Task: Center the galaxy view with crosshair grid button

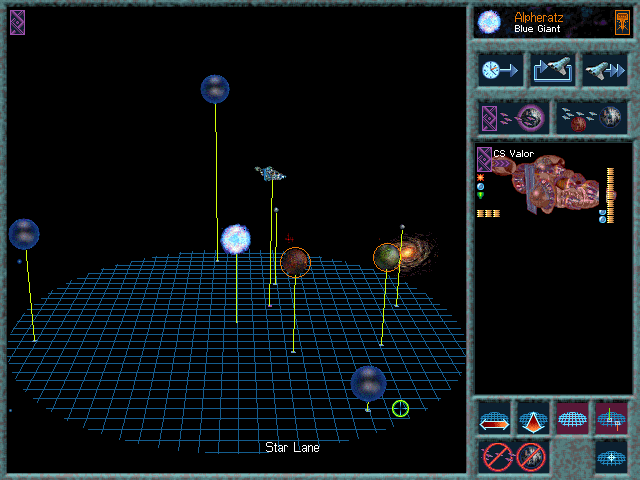Action: tap(611, 457)
